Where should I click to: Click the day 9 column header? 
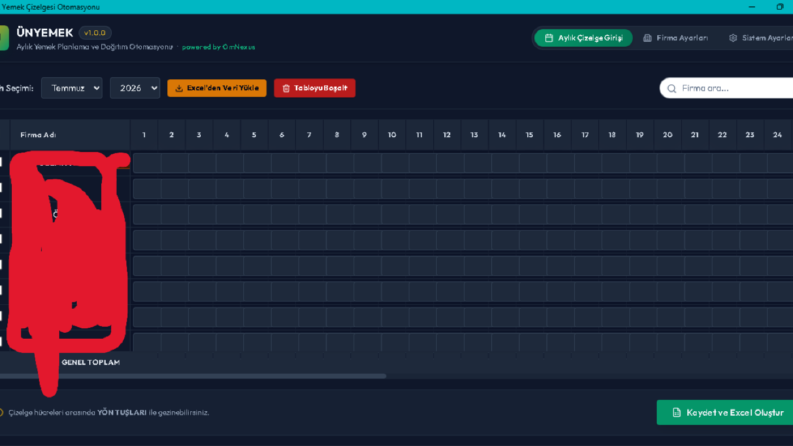click(364, 135)
